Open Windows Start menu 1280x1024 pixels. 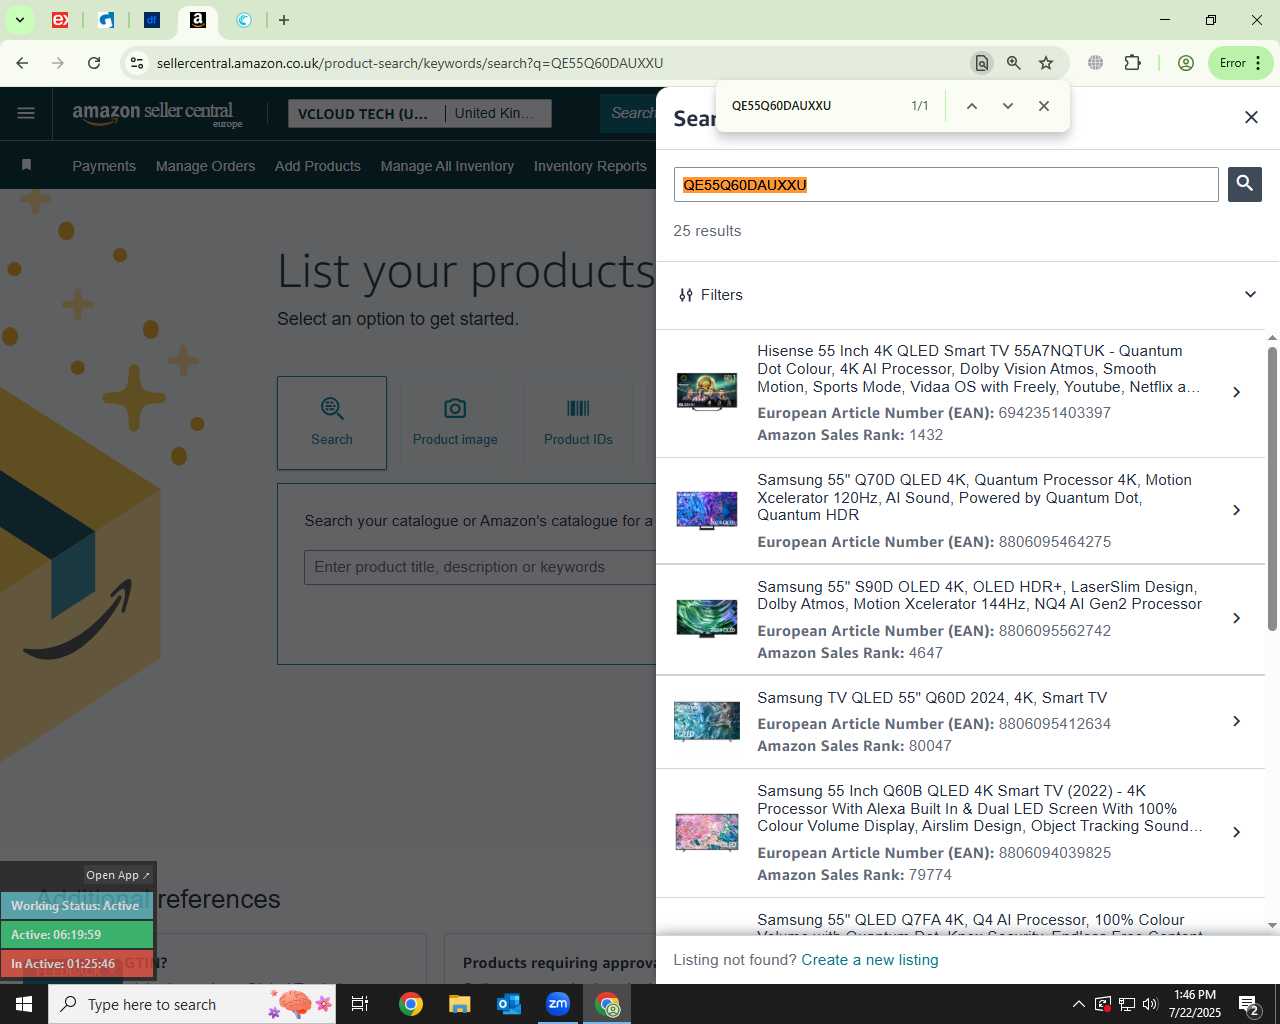point(24,1004)
